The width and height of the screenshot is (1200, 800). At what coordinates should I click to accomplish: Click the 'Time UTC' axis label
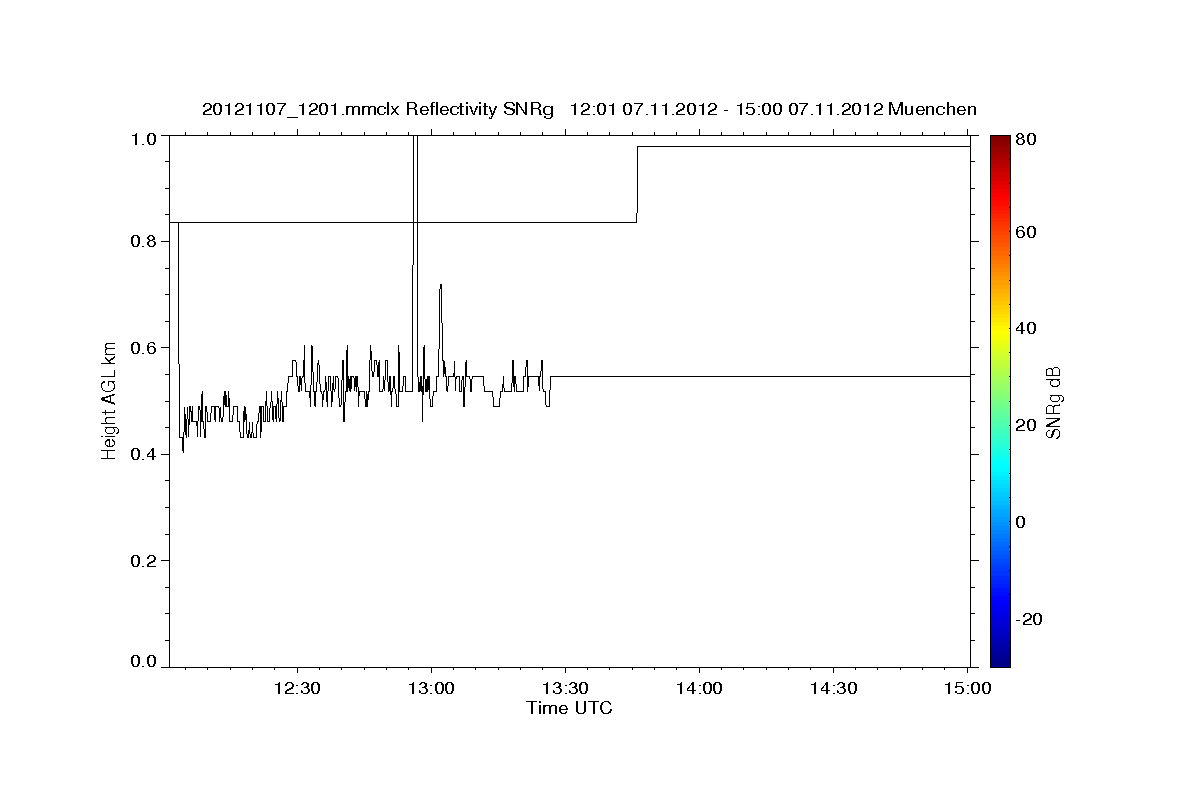point(569,708)
